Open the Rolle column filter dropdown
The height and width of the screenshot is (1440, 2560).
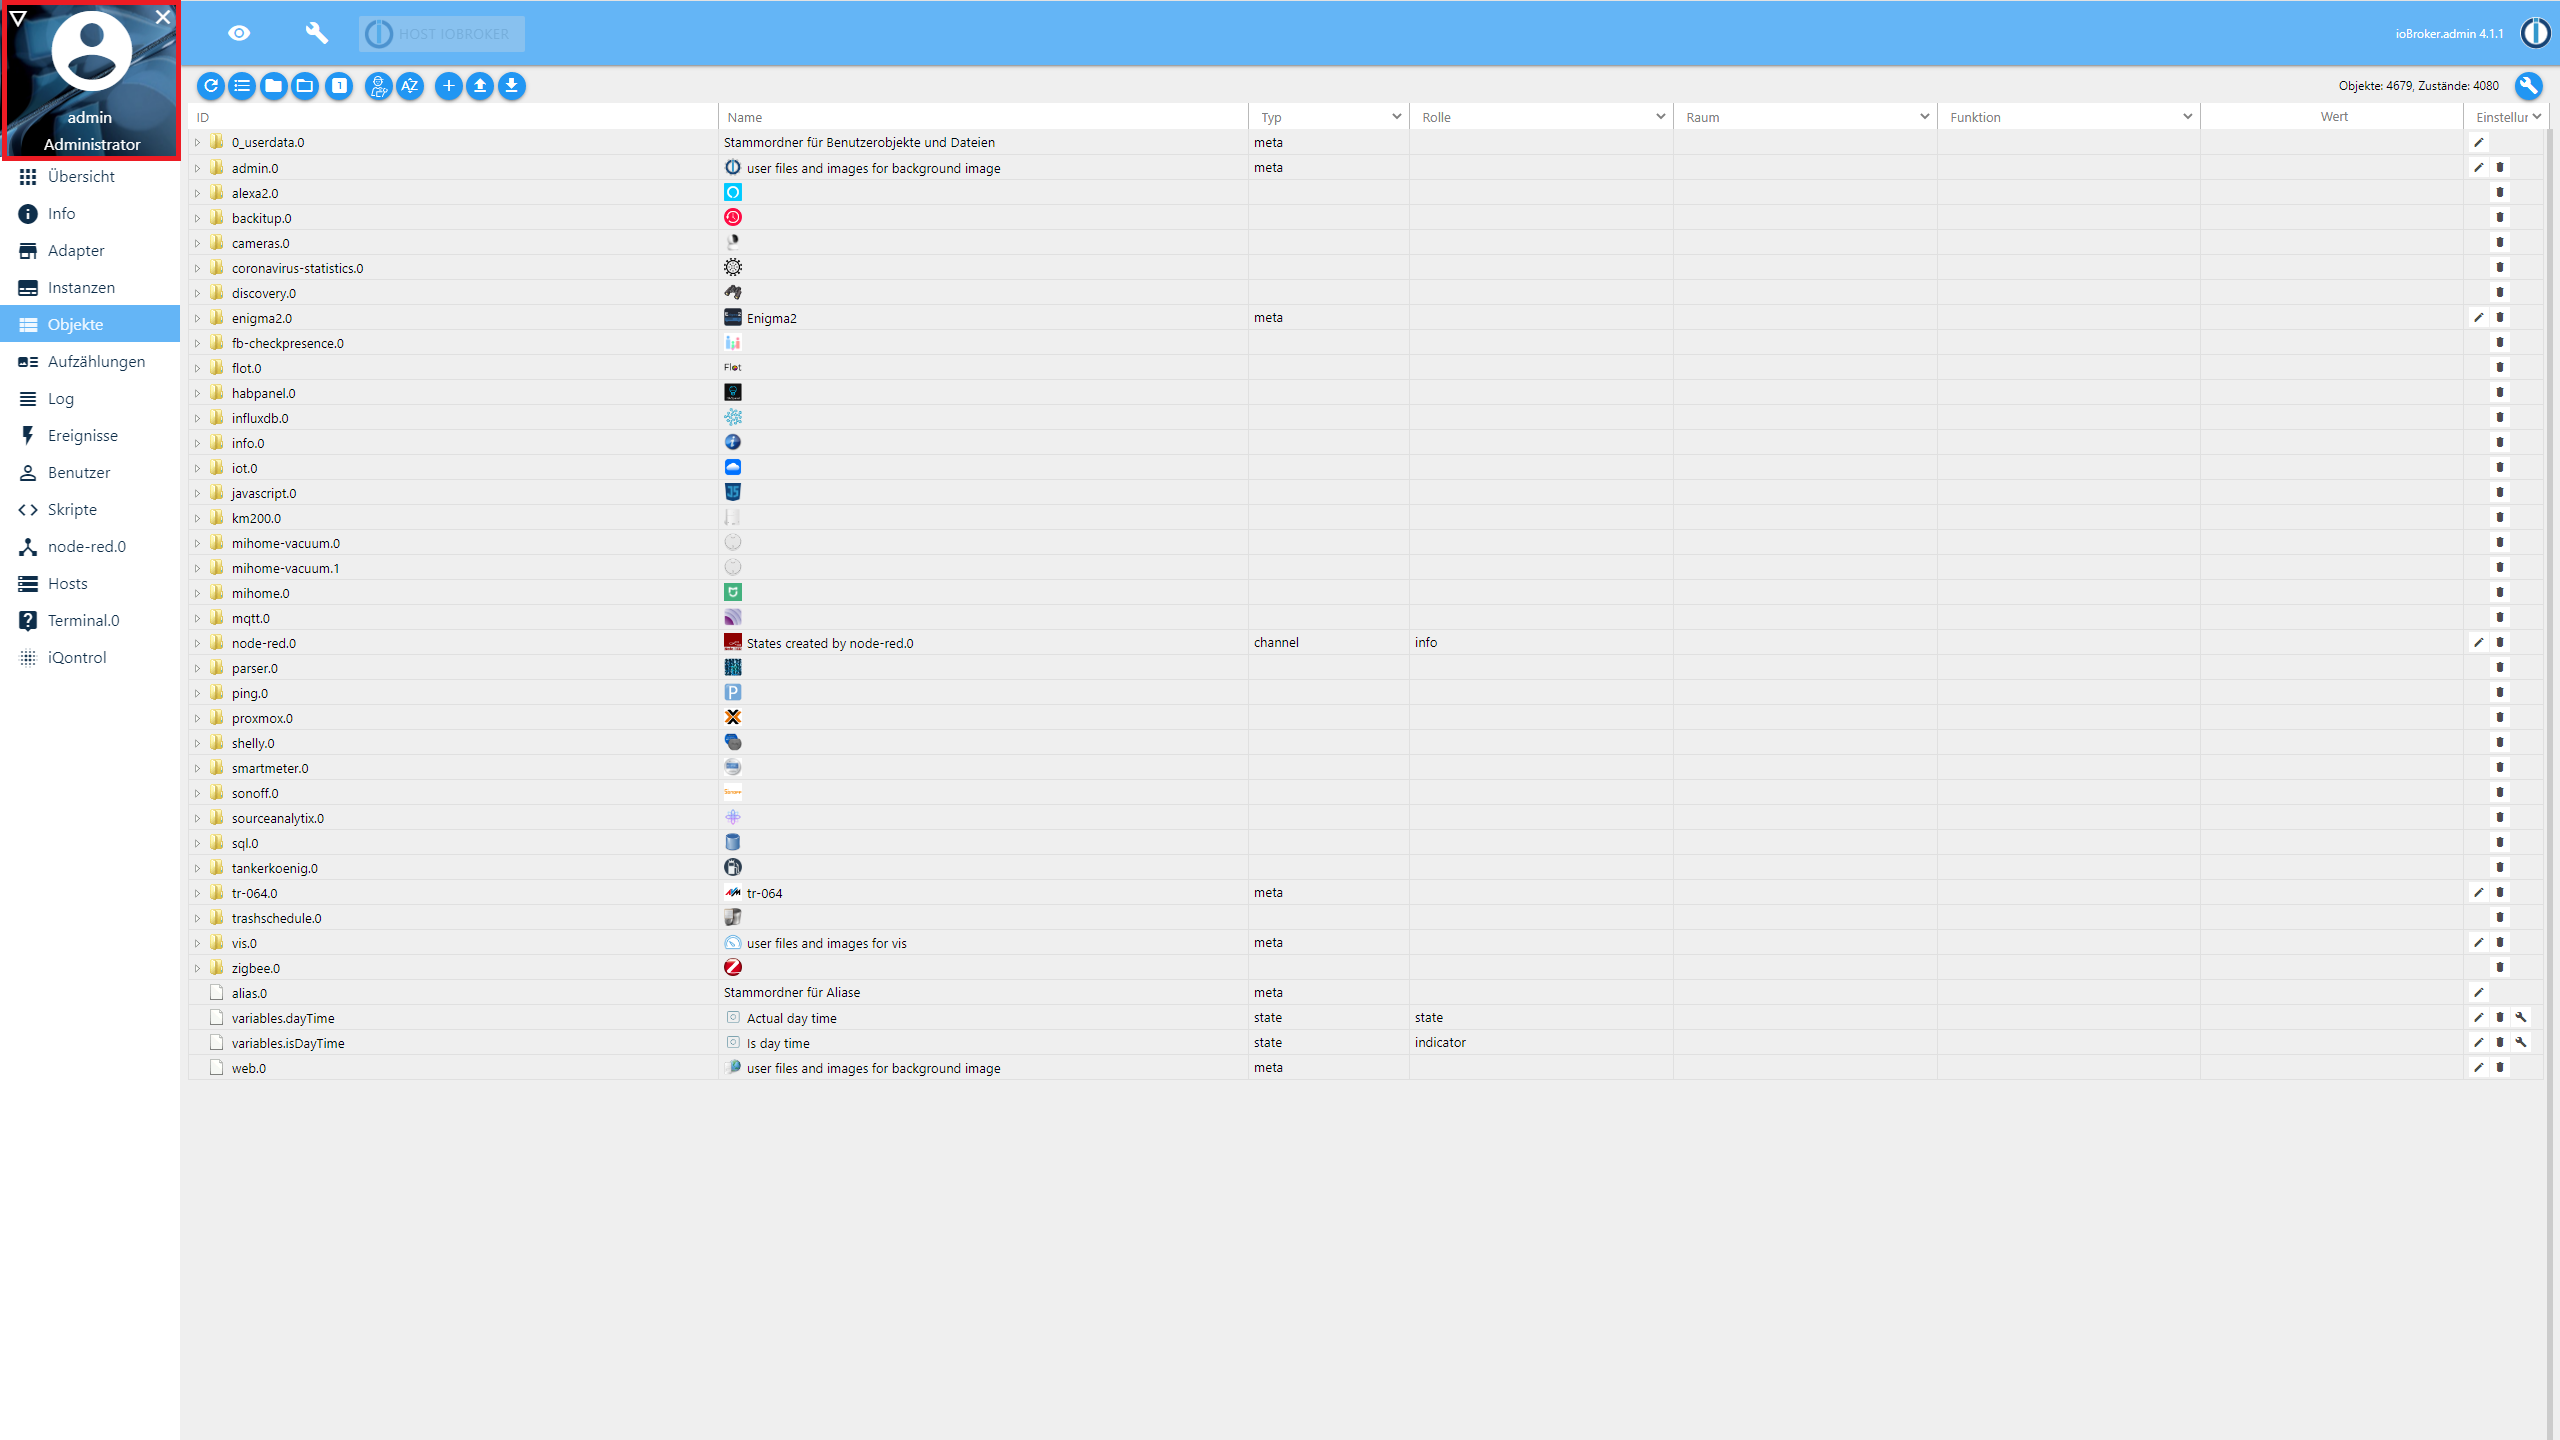coord(1660,117)
